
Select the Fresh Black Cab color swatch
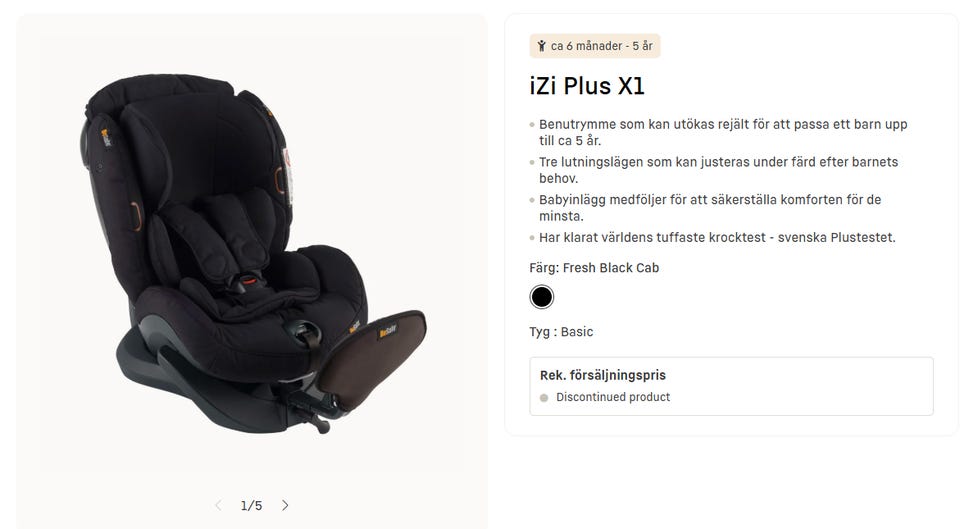(541, 297)
